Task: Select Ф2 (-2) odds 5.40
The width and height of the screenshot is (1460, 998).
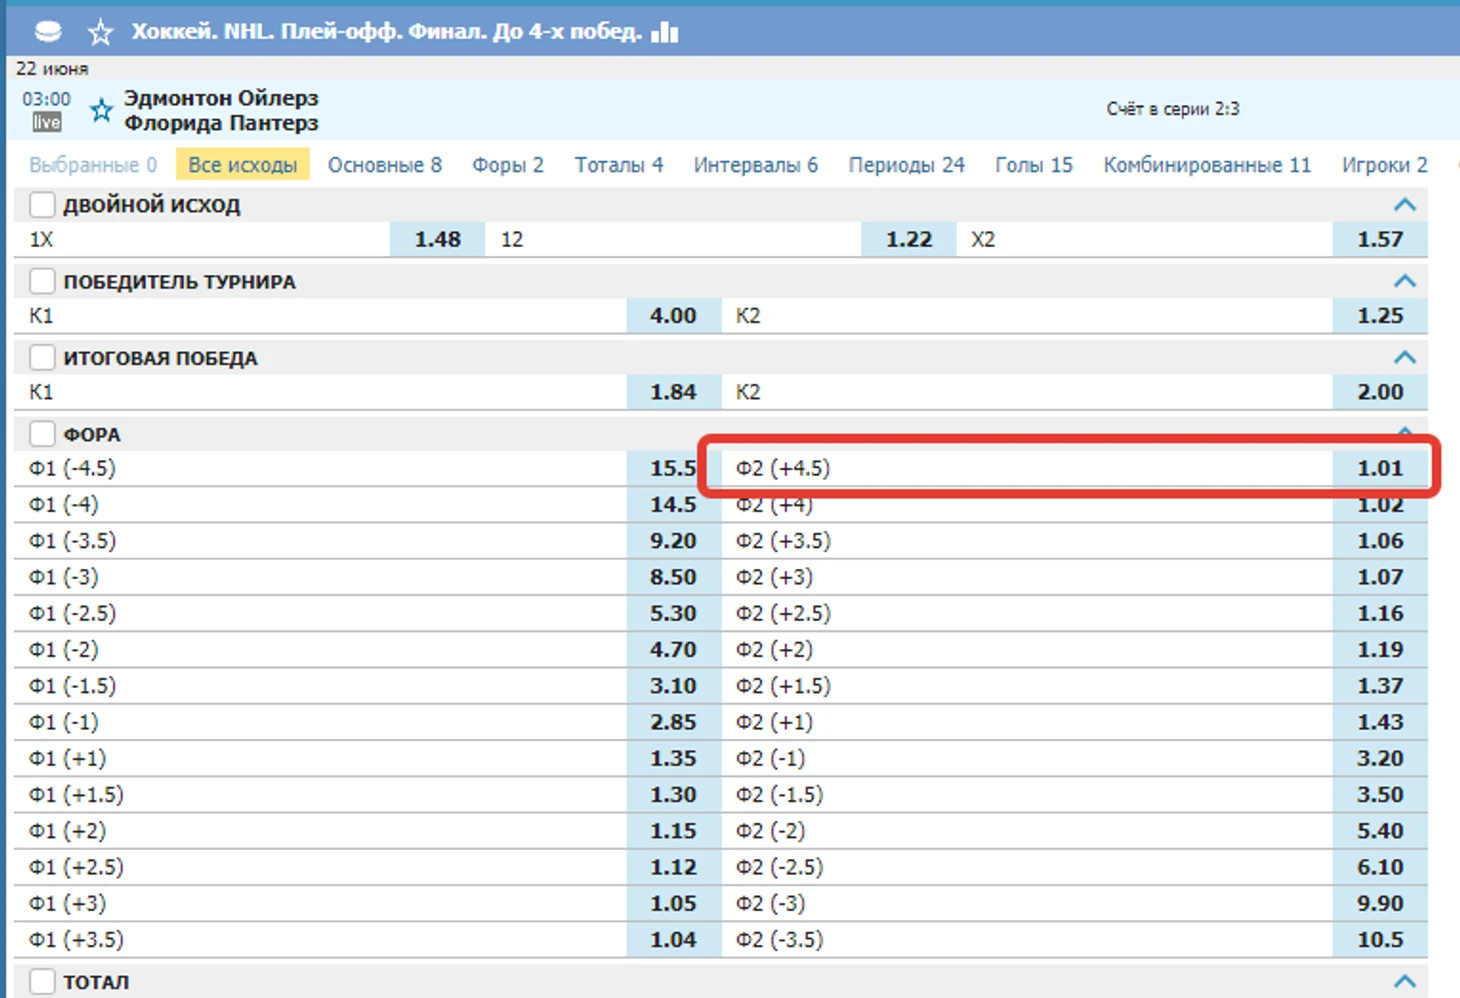Action: [1380, 831]
